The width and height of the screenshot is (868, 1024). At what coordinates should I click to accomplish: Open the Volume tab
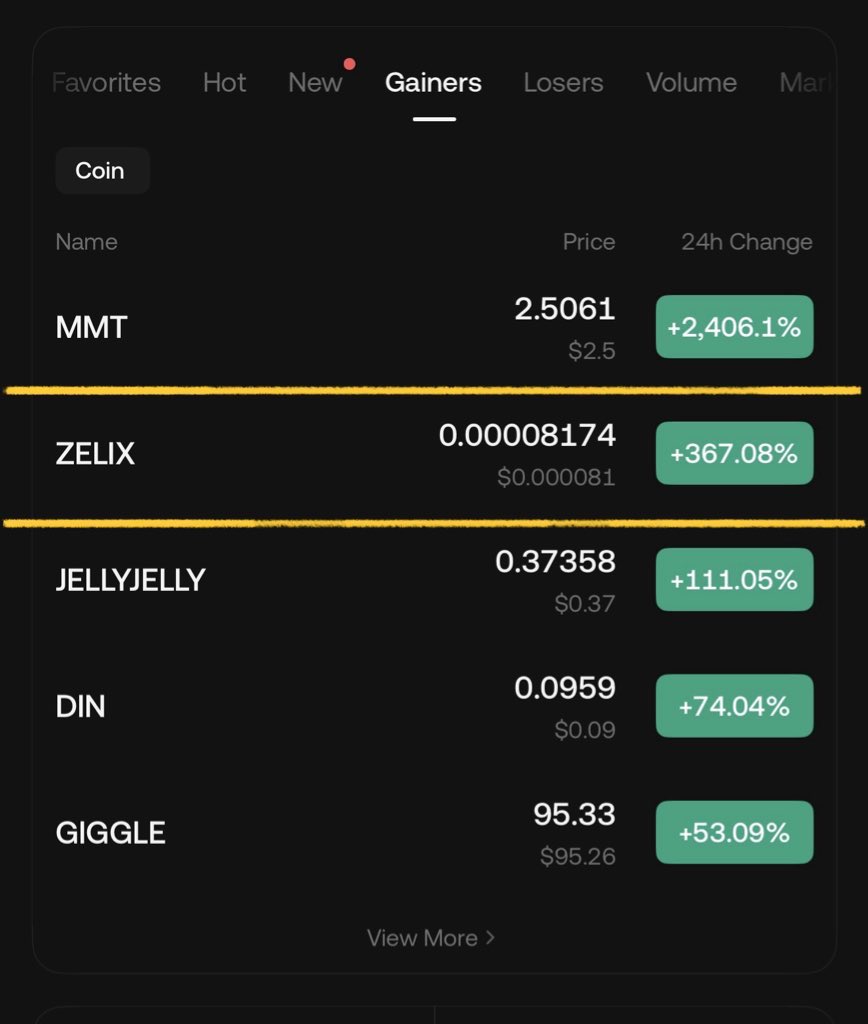pyautogui.click(x=691, y=82)
